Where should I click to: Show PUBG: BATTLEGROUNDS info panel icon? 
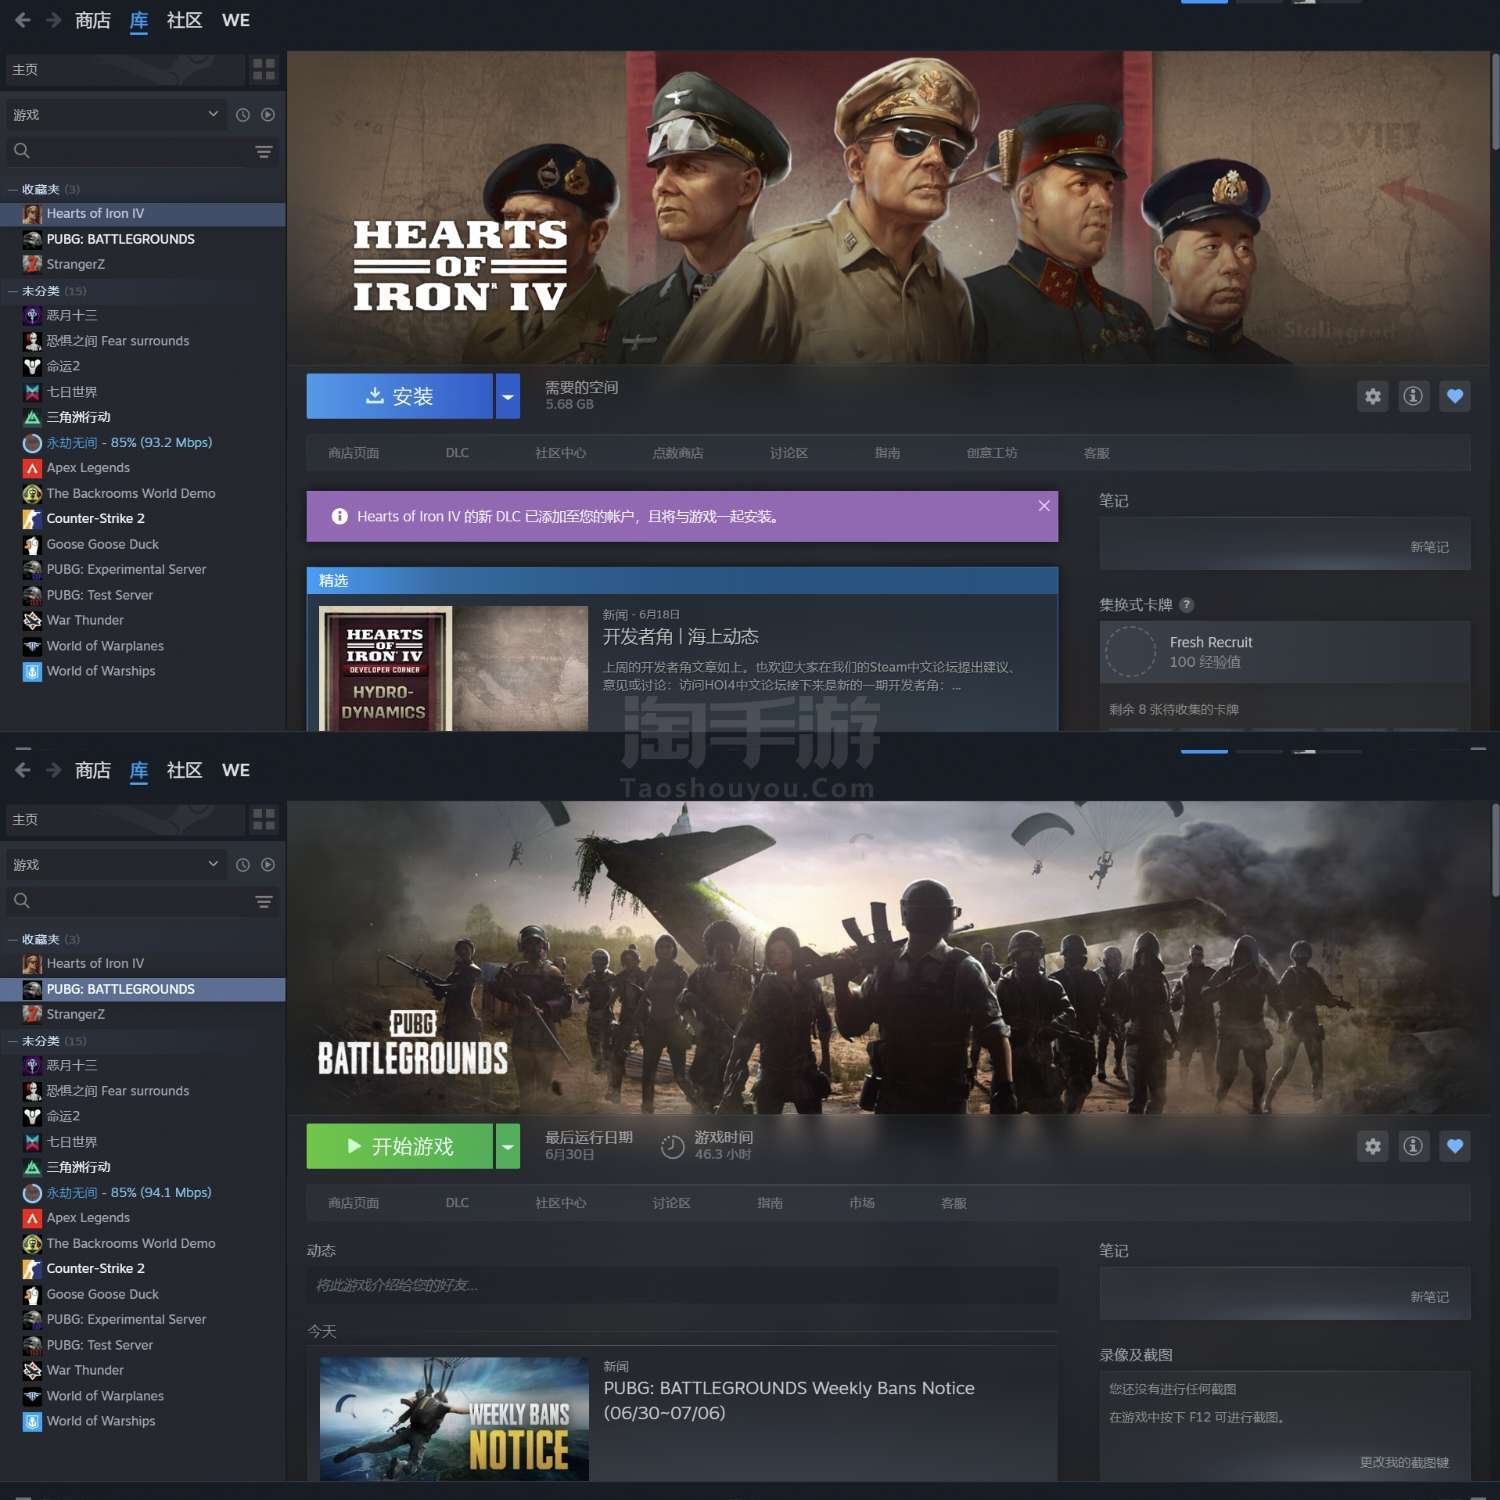(1413, 1146)
